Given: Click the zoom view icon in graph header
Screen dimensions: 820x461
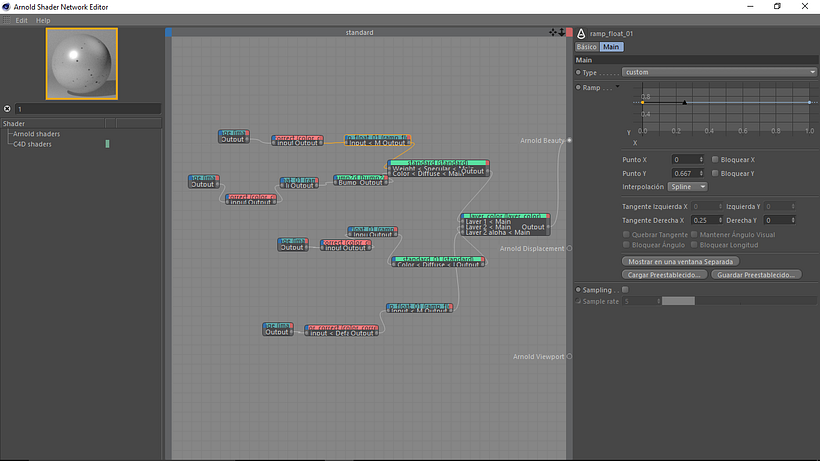Looking at the screenshot, I should (562, 32).
